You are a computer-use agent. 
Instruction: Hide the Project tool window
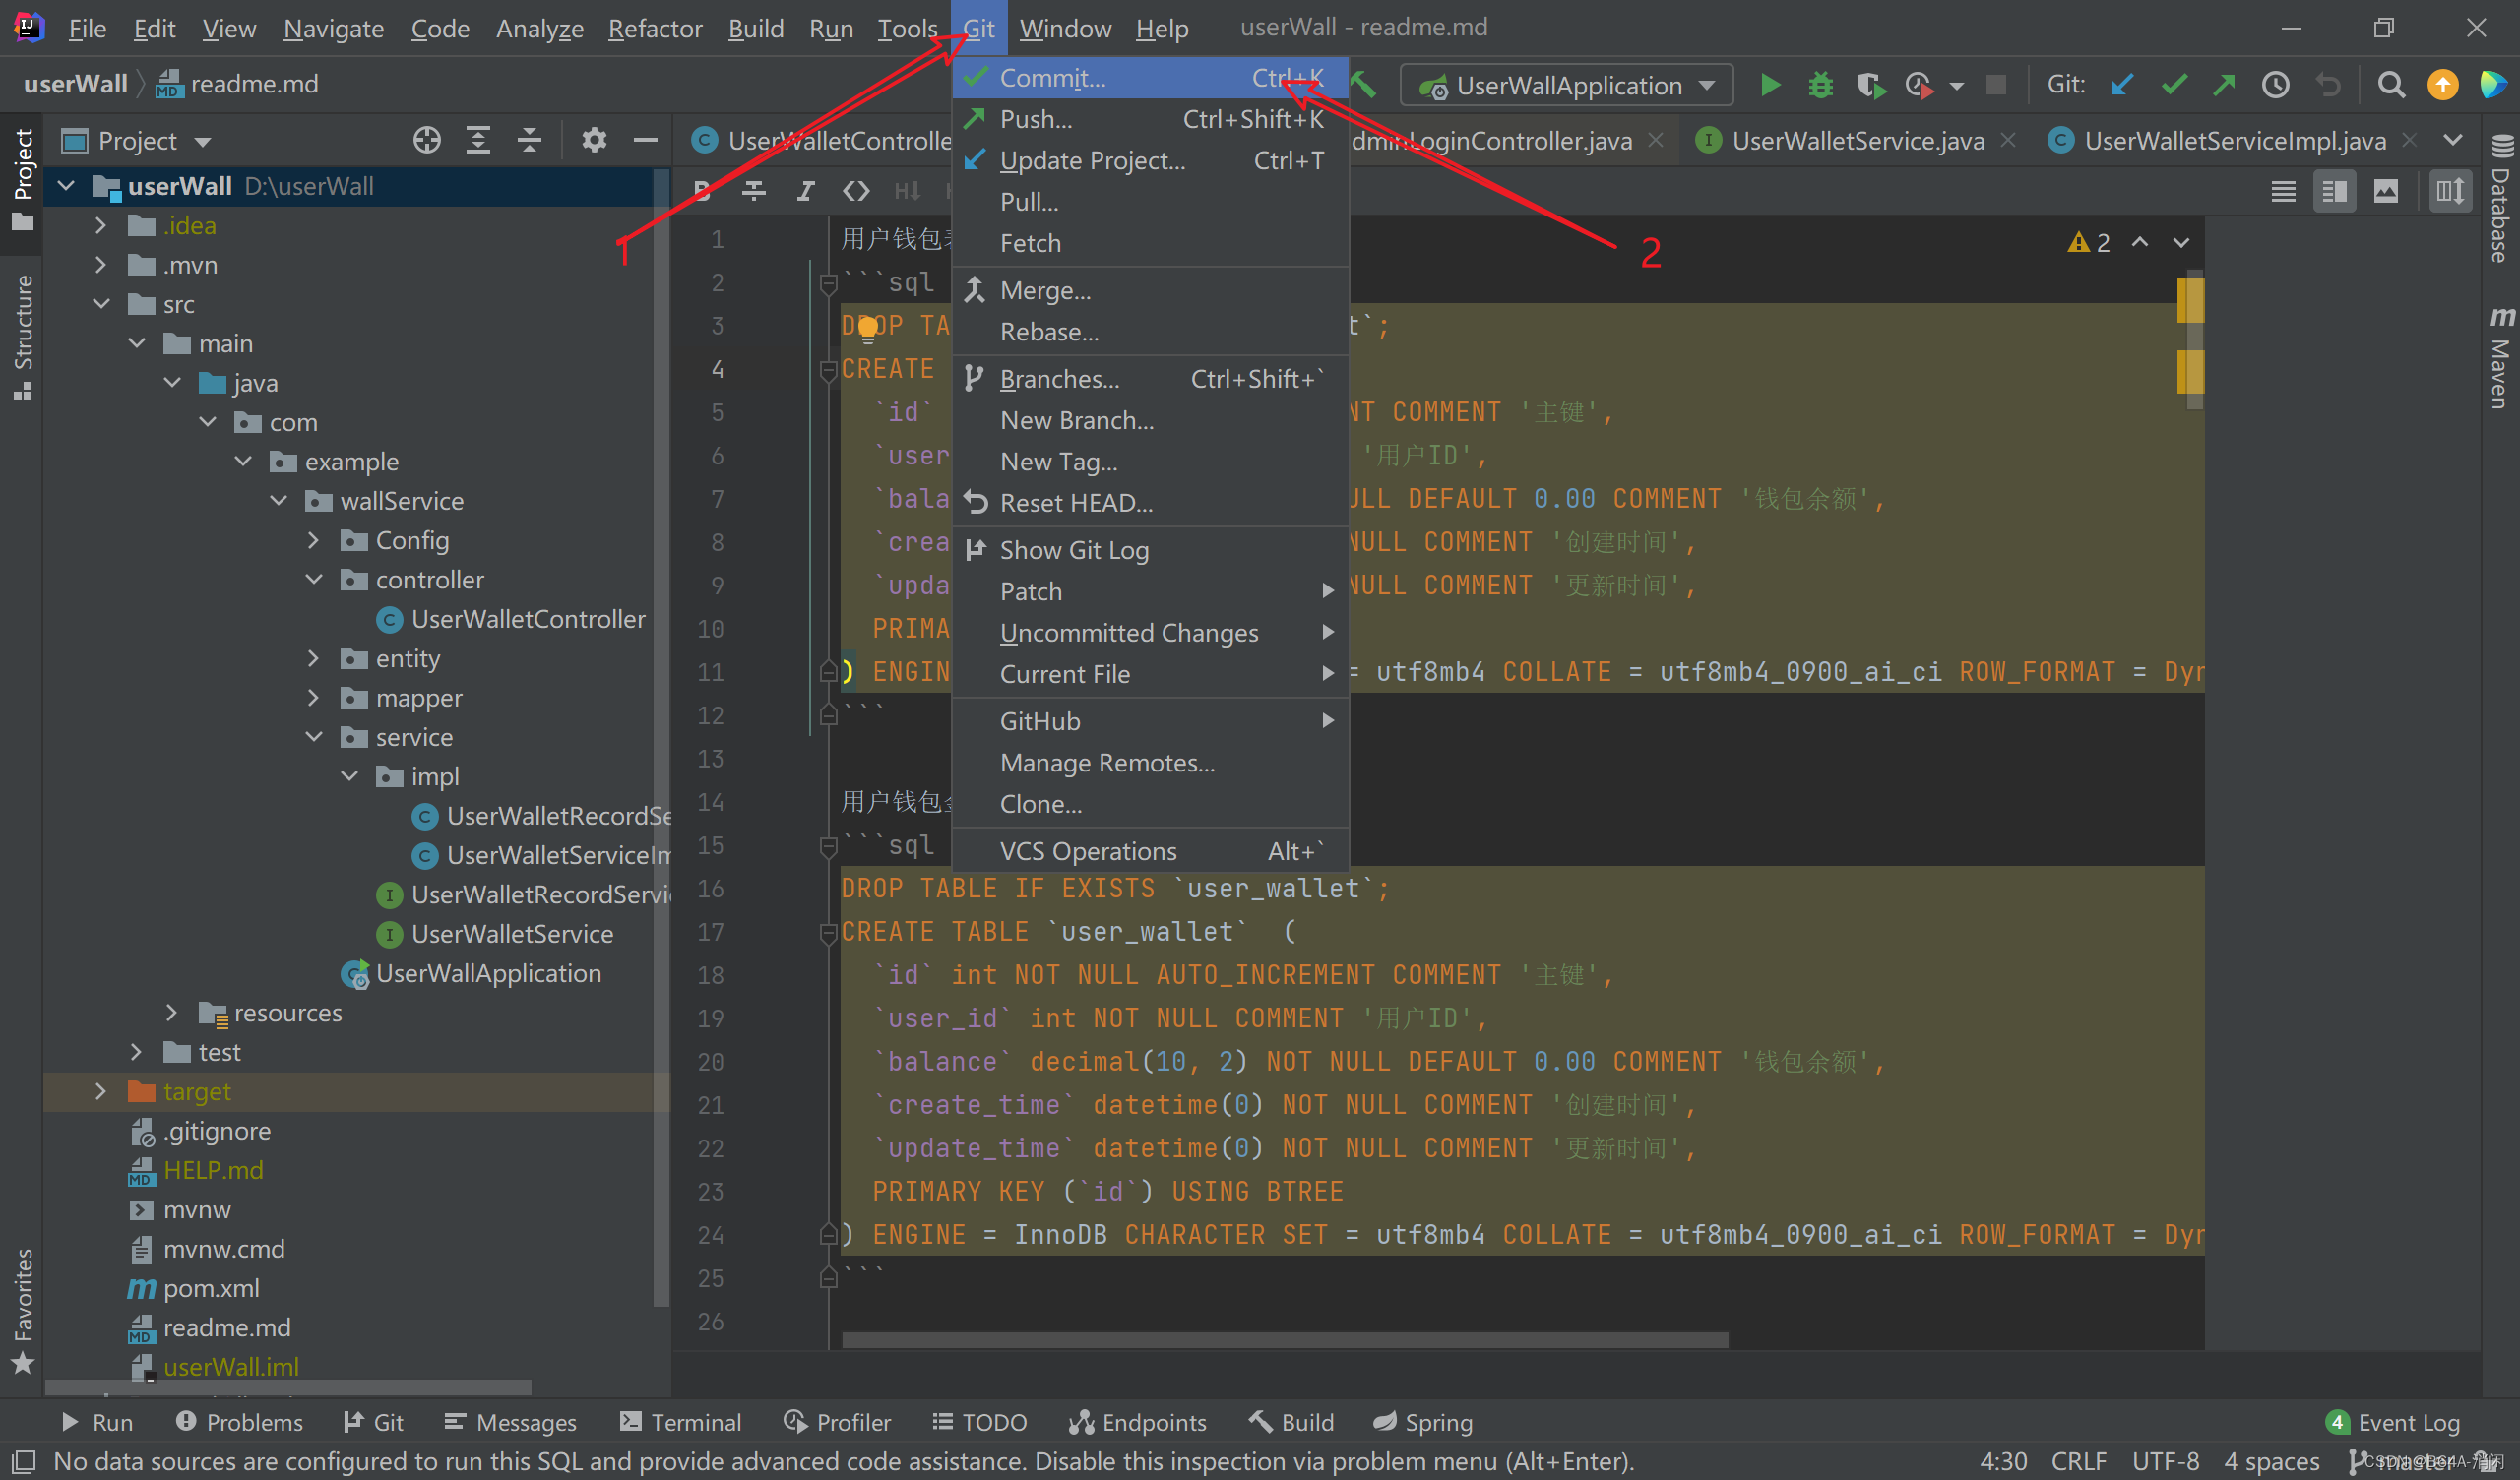(x=646, y=140)
